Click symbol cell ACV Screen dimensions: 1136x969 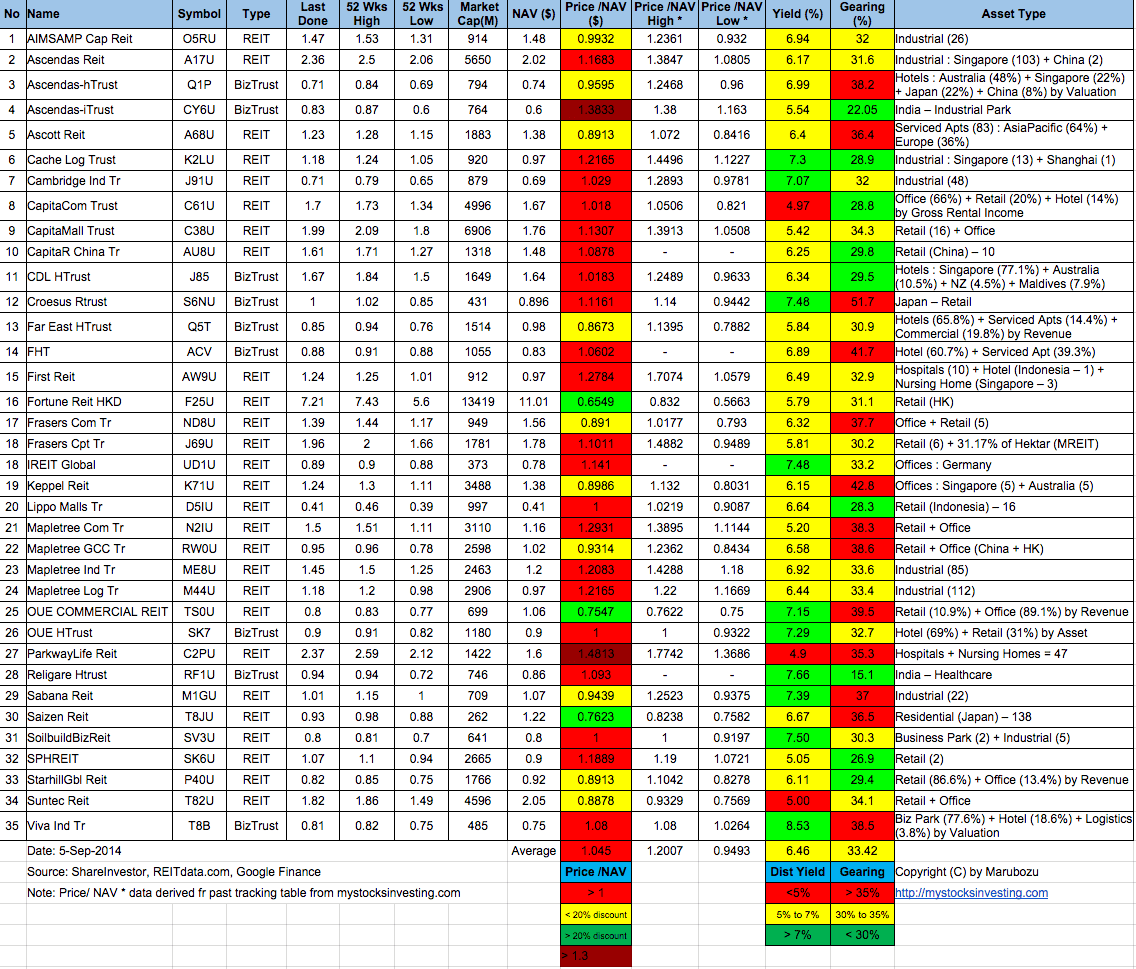[199, 352]
